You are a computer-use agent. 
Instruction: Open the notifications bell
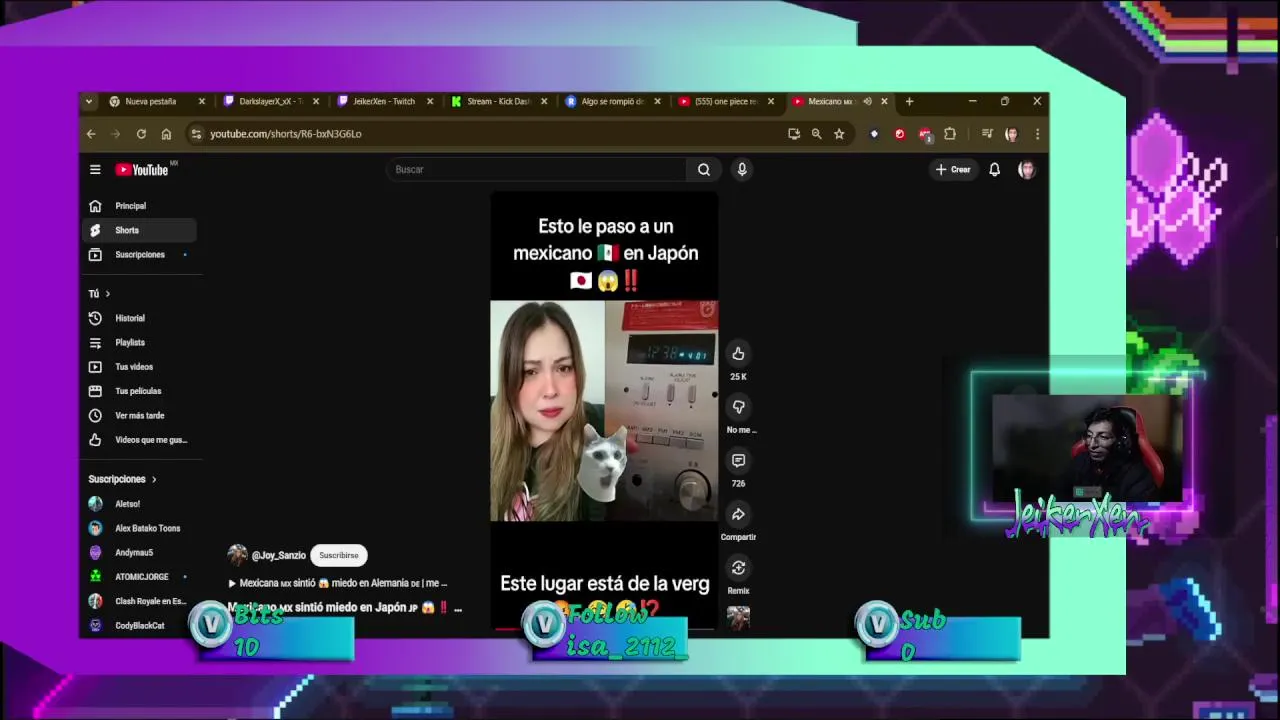(x=994, y=170)
